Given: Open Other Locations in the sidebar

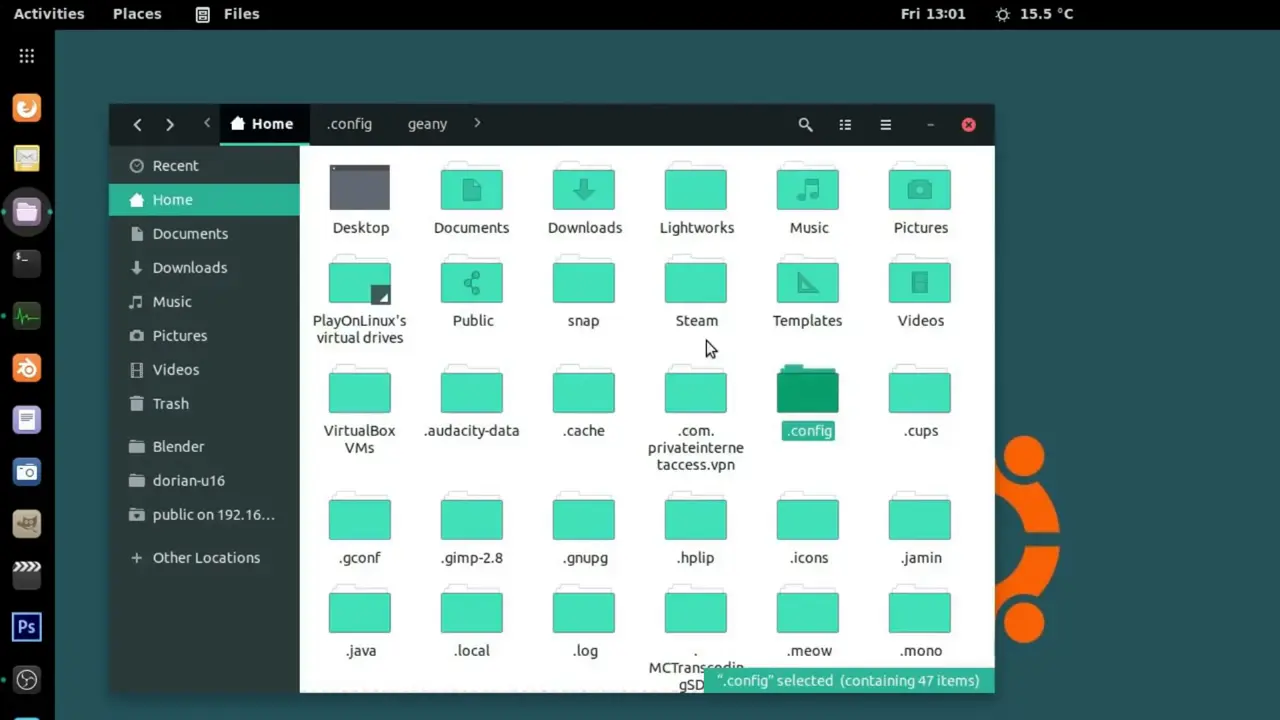Looking at the screenshot, I should (x=204, y=558).
